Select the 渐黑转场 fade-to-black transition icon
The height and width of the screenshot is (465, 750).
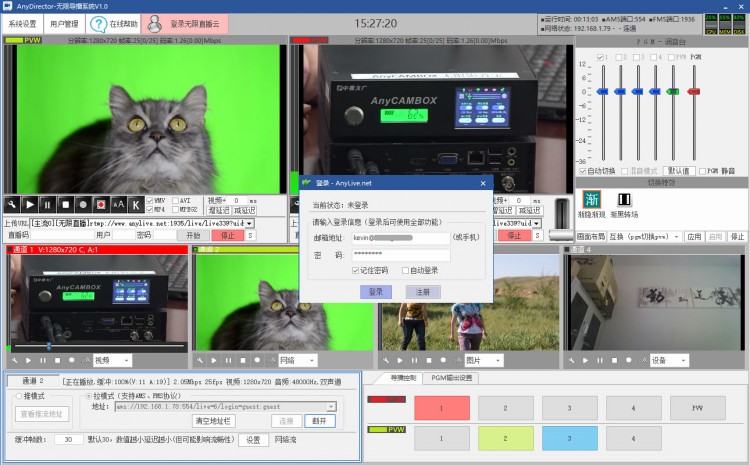(624, 199)
